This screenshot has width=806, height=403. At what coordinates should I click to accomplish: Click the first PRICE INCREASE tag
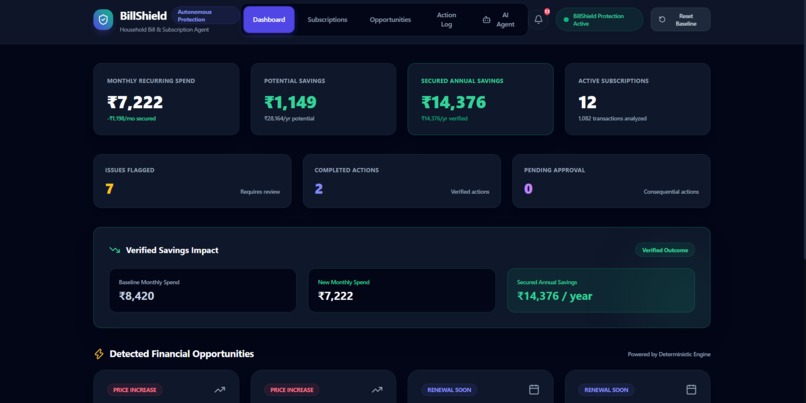click(x=135, y=390)
